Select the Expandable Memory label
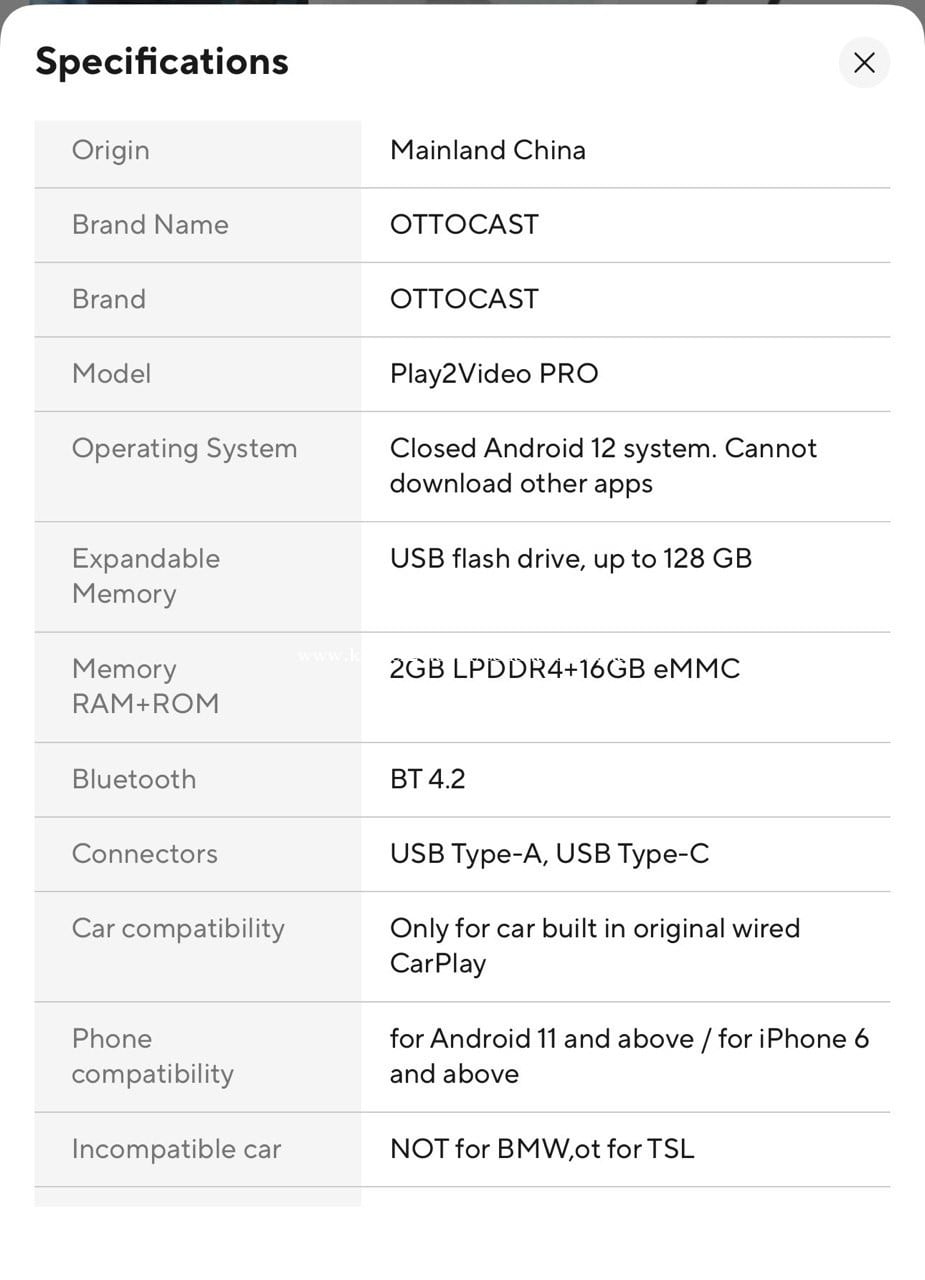Viewport: 925px width, 1280px height. (x=146, y=576)
